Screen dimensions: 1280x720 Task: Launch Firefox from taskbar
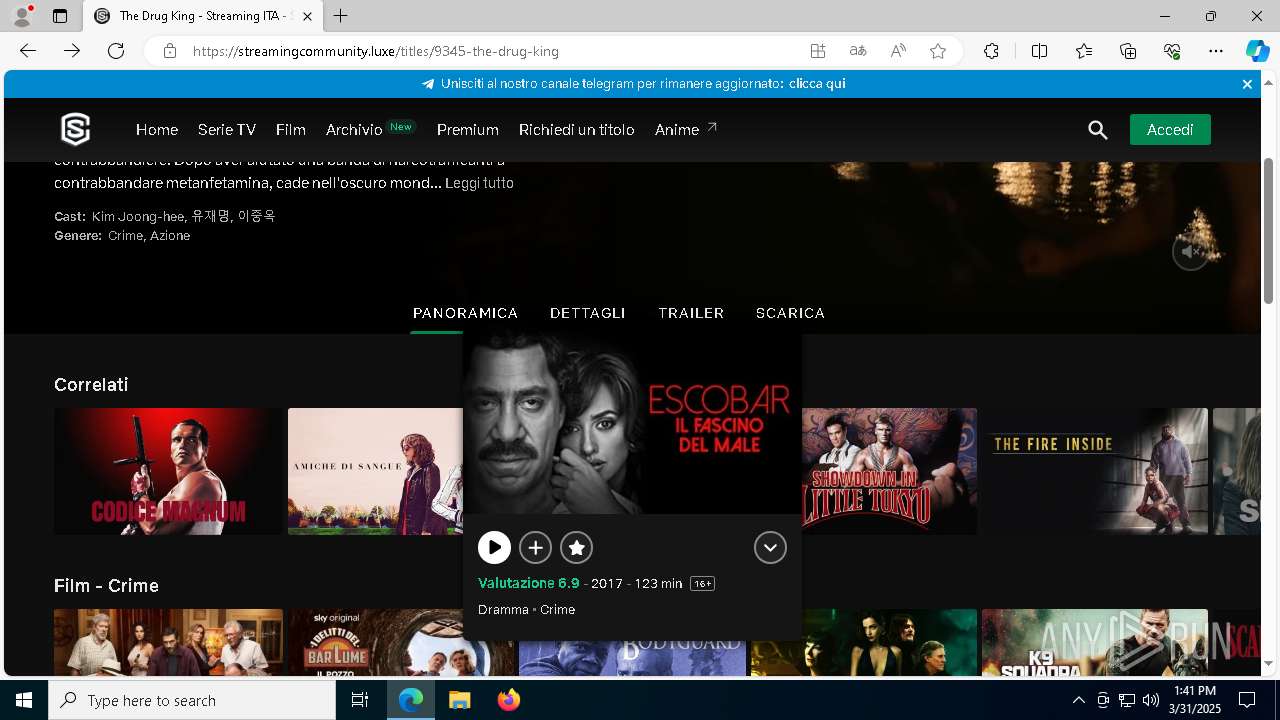(509, 700)
